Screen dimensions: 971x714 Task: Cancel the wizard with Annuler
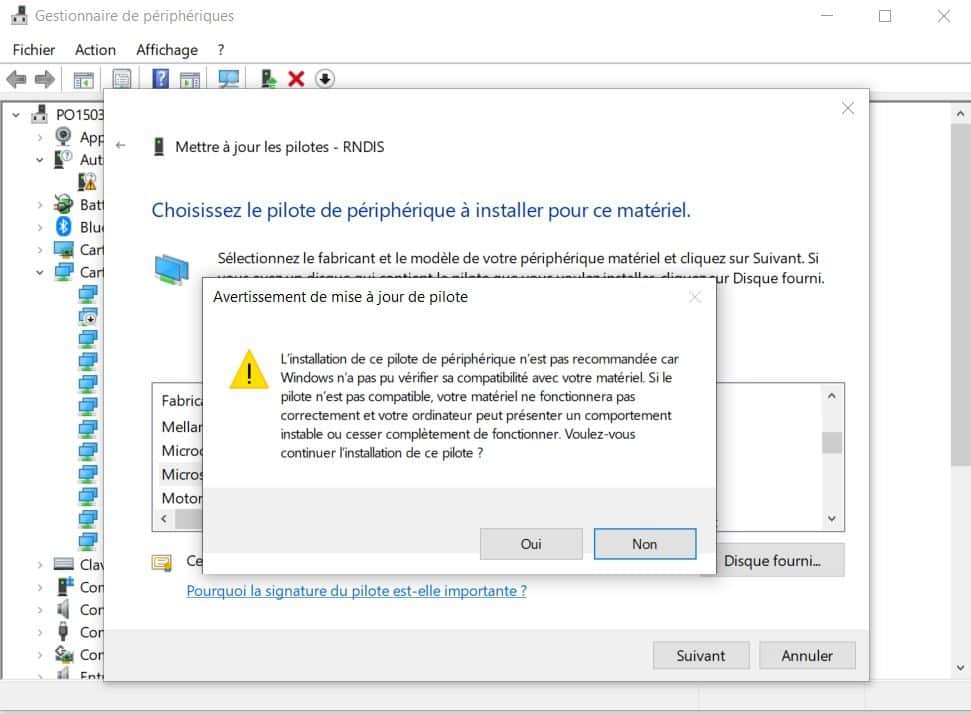807,655
